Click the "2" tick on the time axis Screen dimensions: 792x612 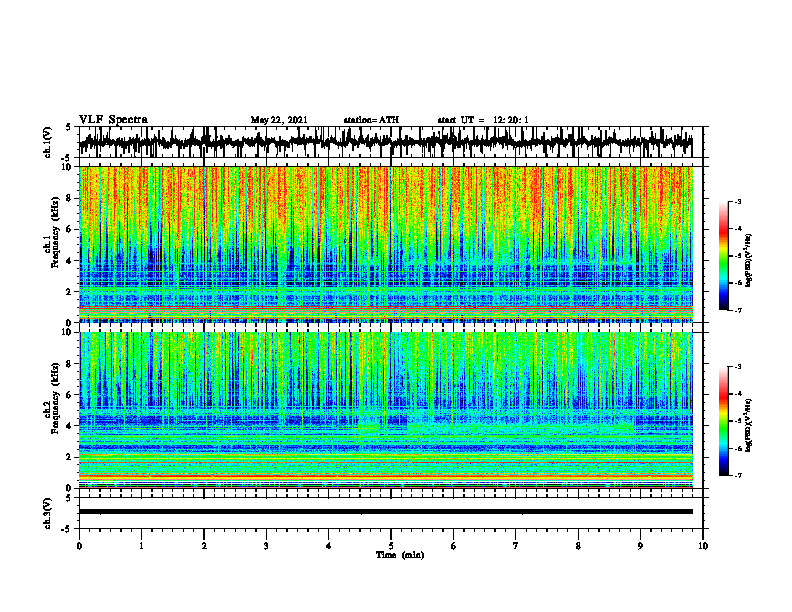coord(204,546)
